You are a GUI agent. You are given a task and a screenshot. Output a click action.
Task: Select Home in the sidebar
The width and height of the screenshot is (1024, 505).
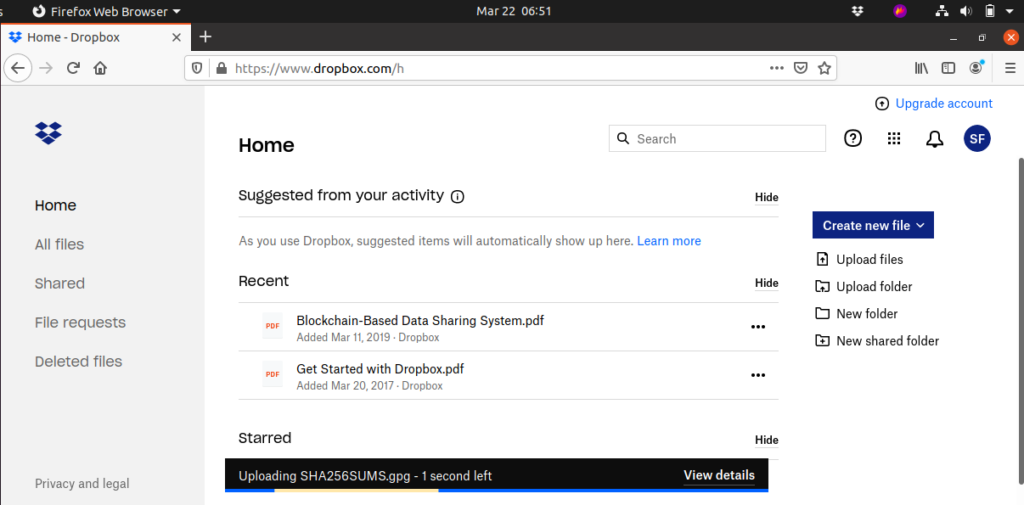pyautogui.click(x=56, y=205)
